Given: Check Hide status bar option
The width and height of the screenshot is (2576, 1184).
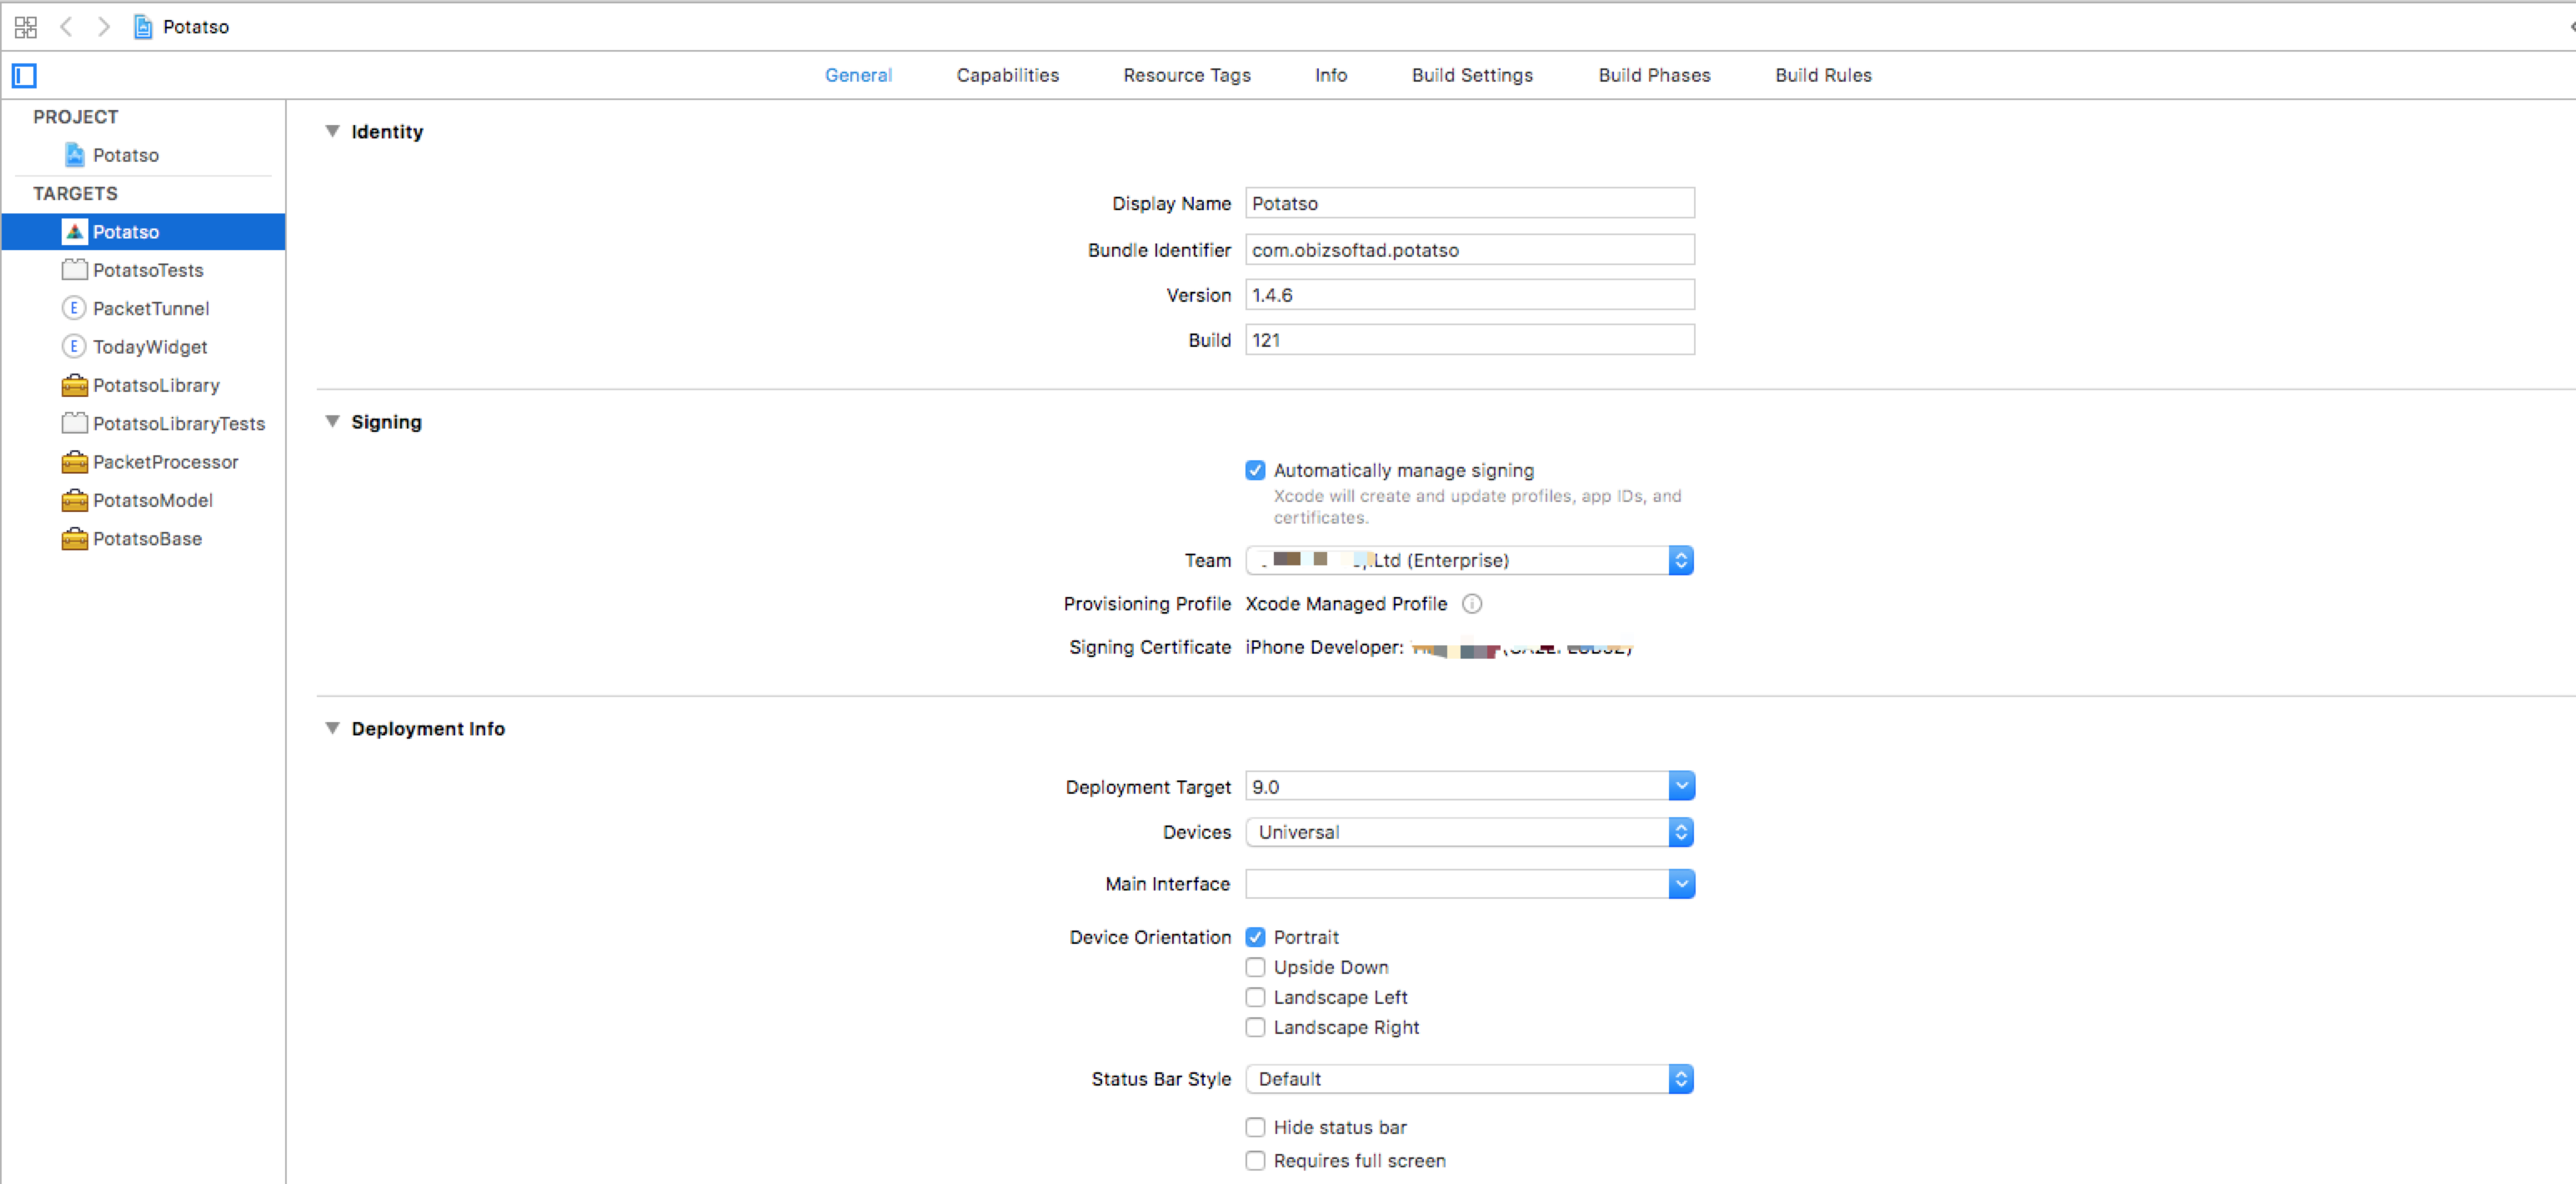Looking at the screenshot, I should [x=1255, y=1128].
